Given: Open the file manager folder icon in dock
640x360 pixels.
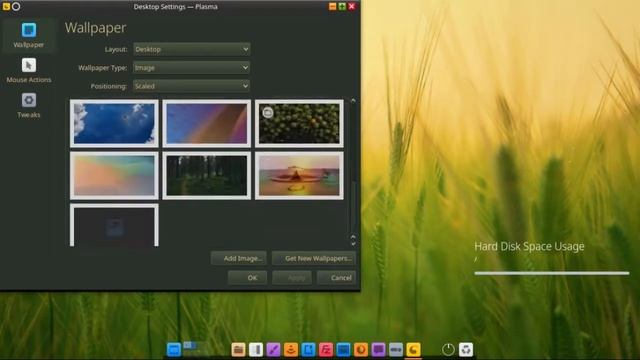Looking at the screenshot, I should 238,349.
